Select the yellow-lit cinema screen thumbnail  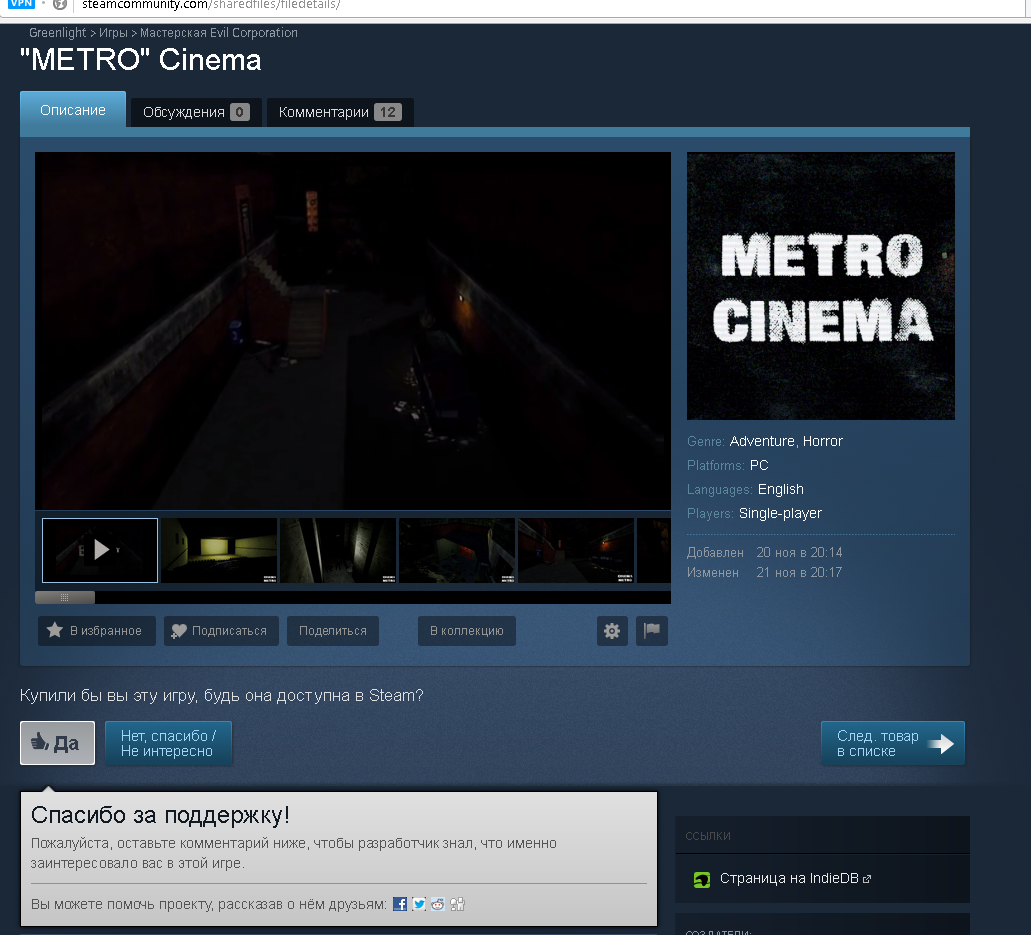pos(219,550)
